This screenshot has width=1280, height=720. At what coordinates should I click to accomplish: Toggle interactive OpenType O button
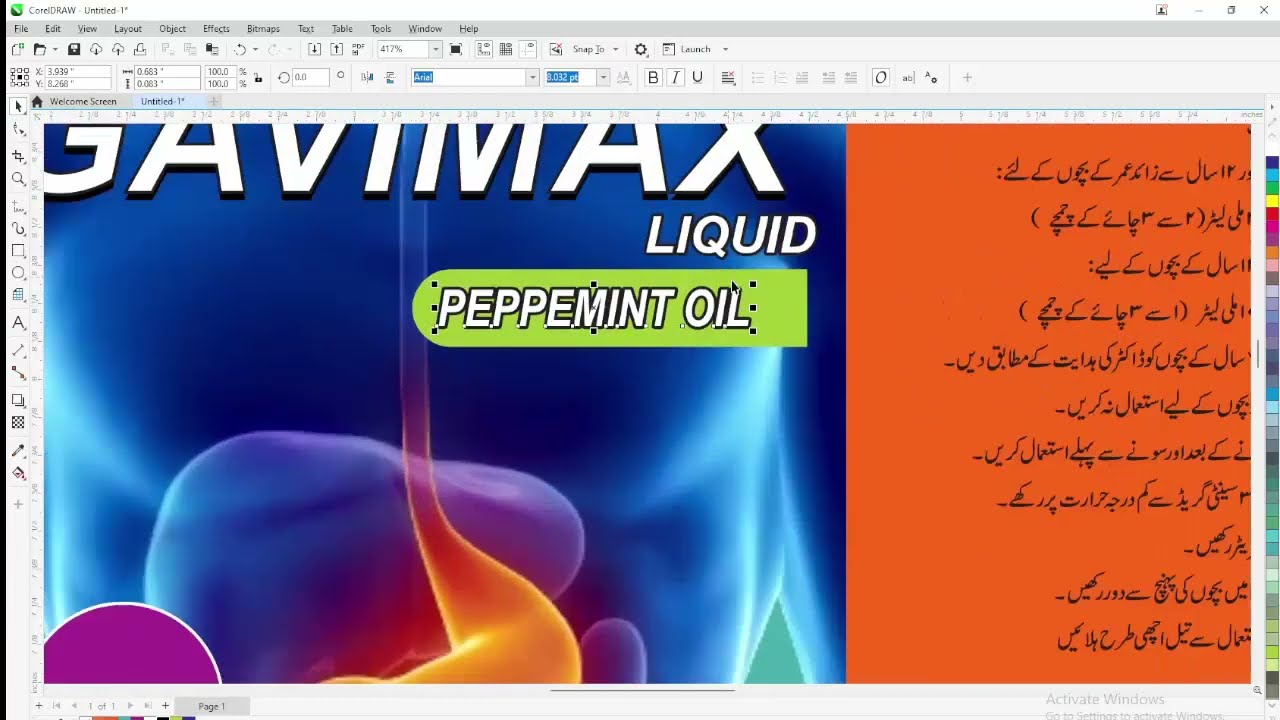881,77
